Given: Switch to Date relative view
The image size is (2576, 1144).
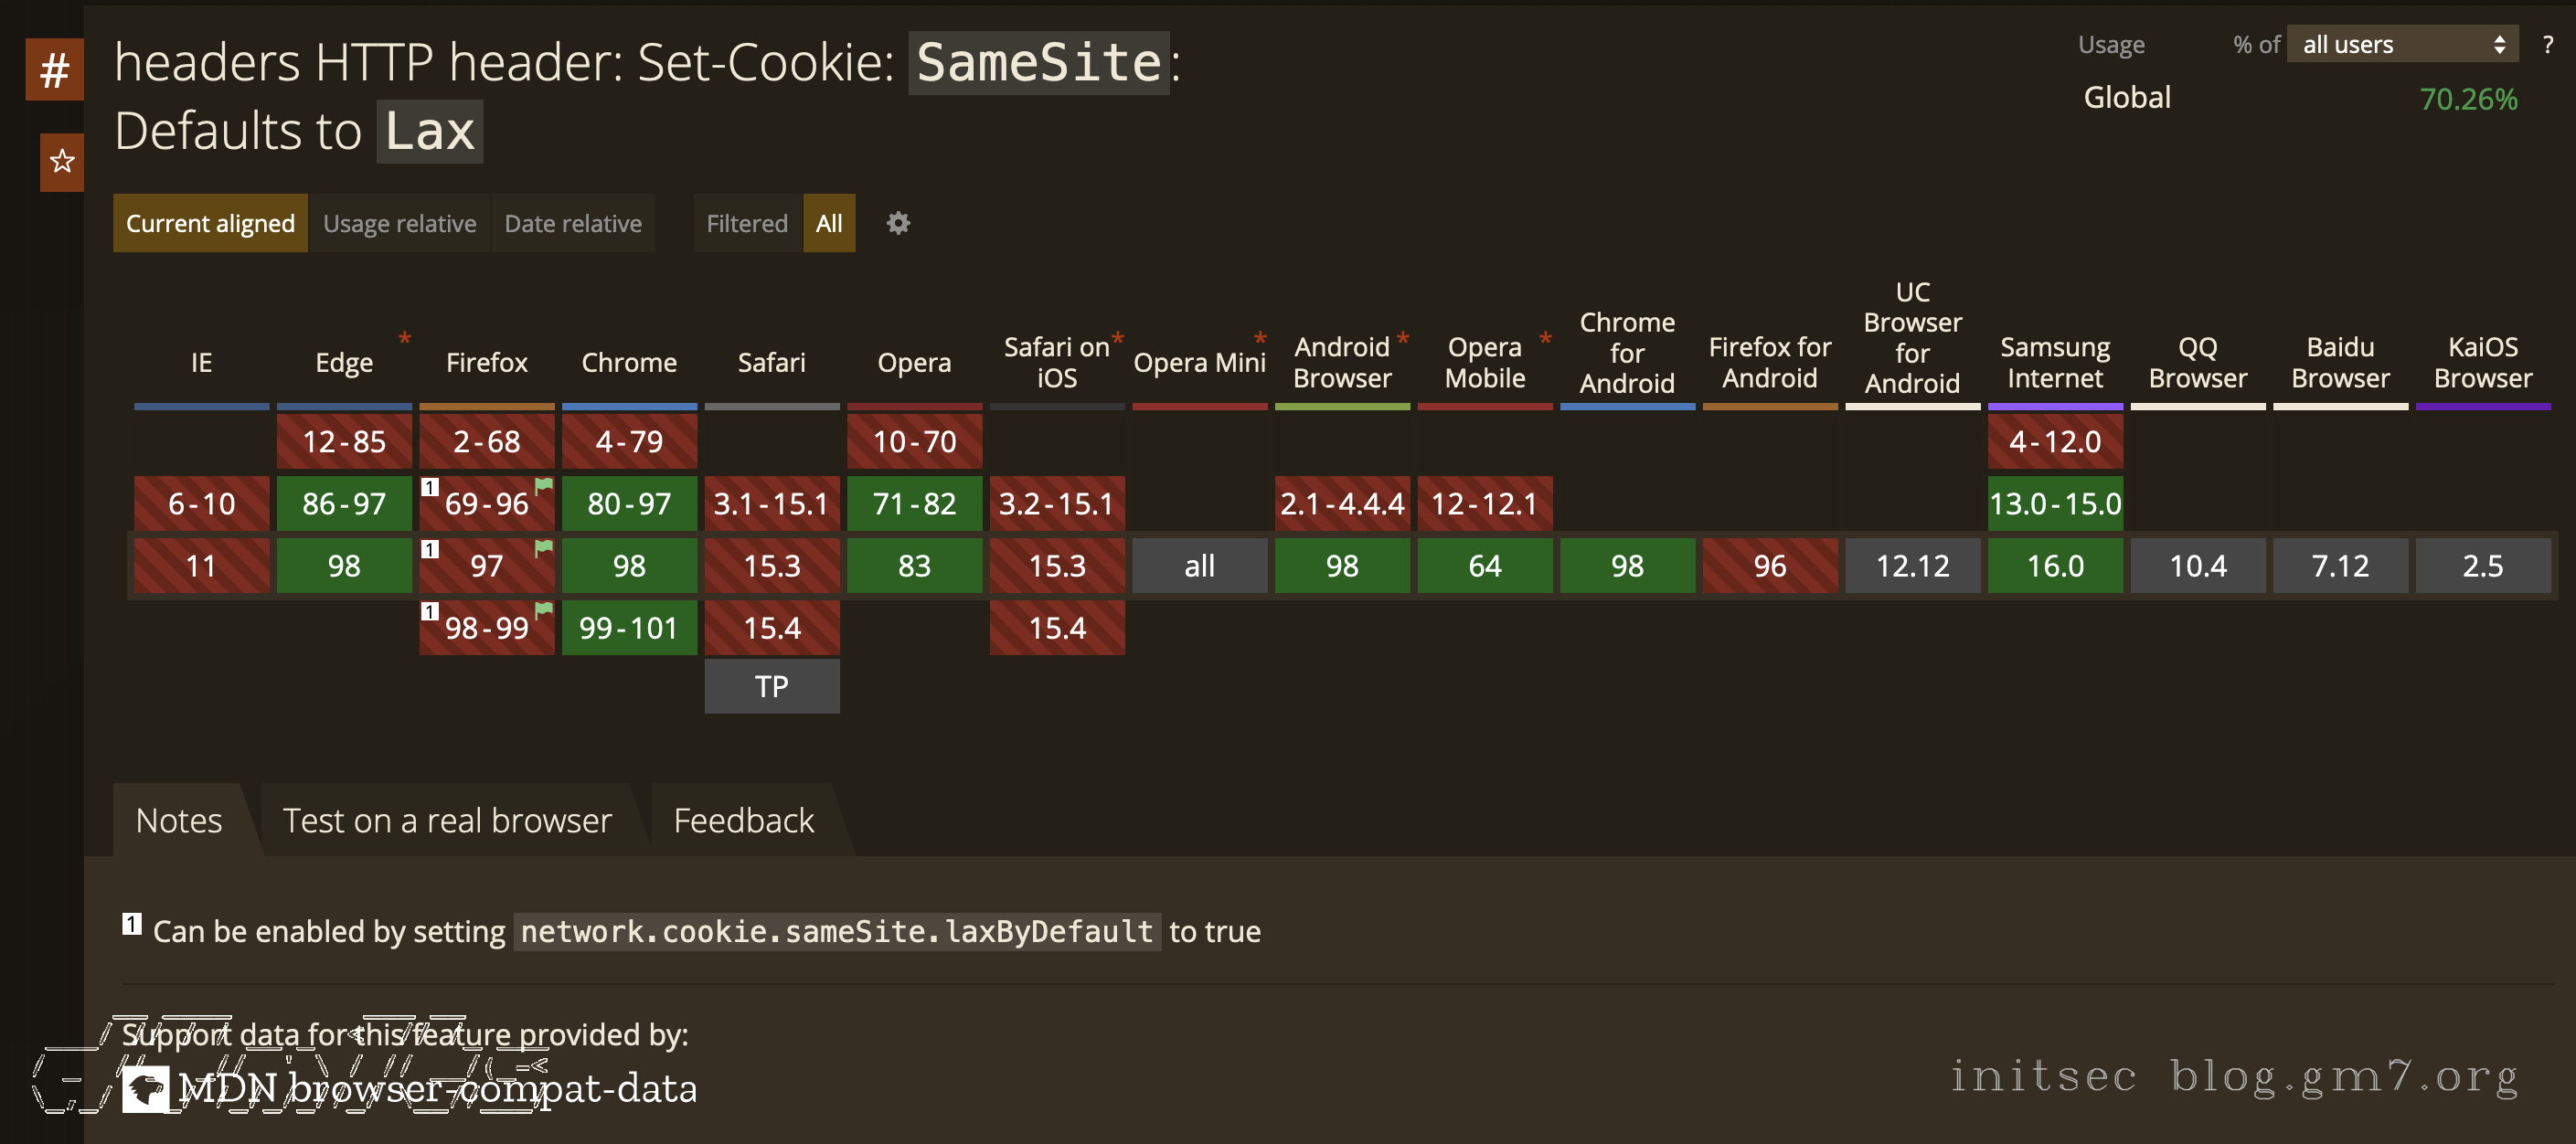Looking at the screenshot, I should click(x=572, y=223).
